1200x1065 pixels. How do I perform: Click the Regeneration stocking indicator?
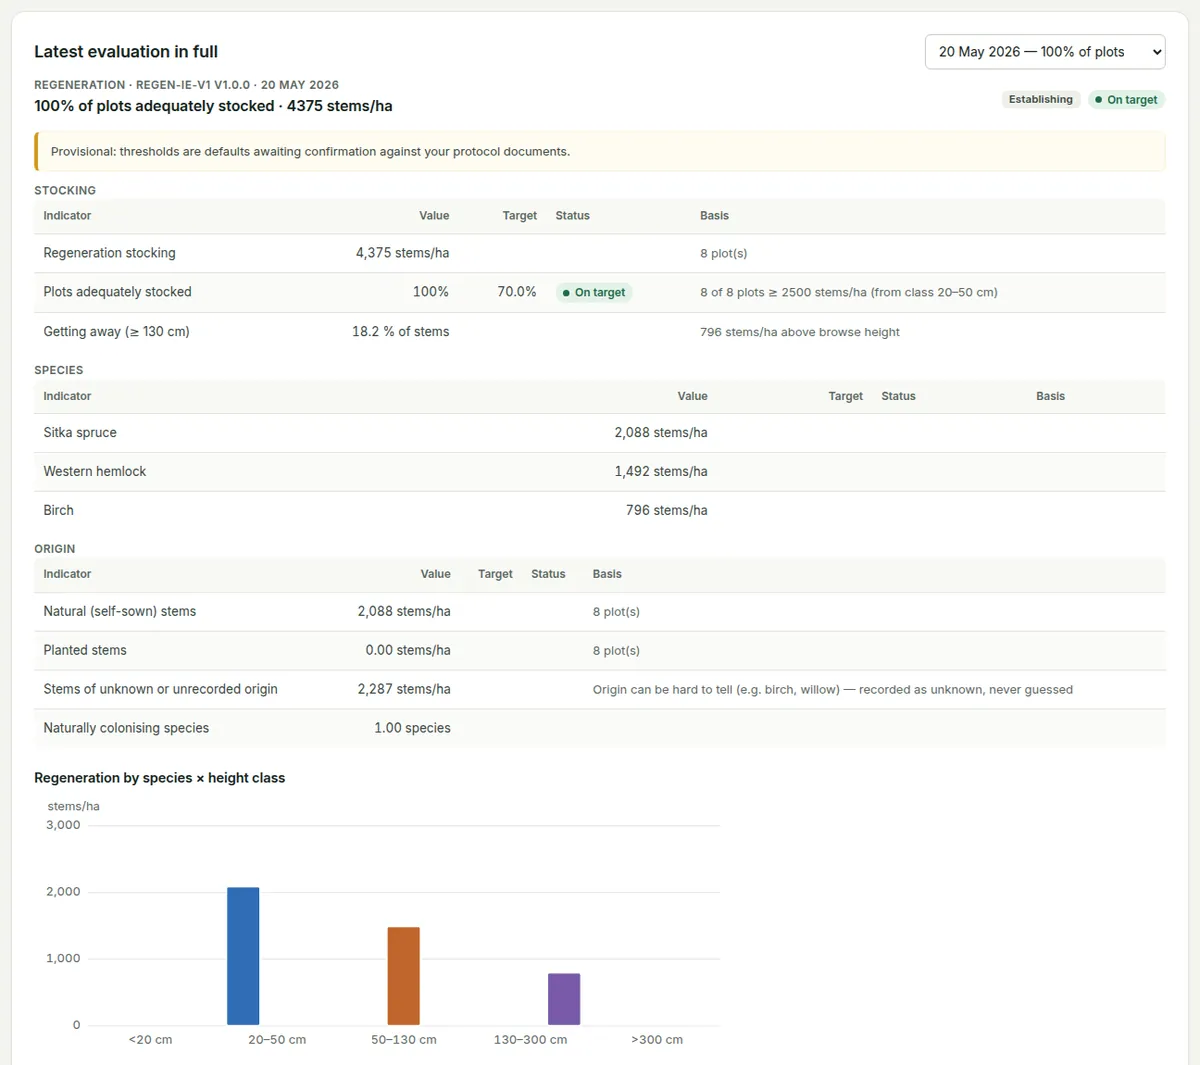110,253
